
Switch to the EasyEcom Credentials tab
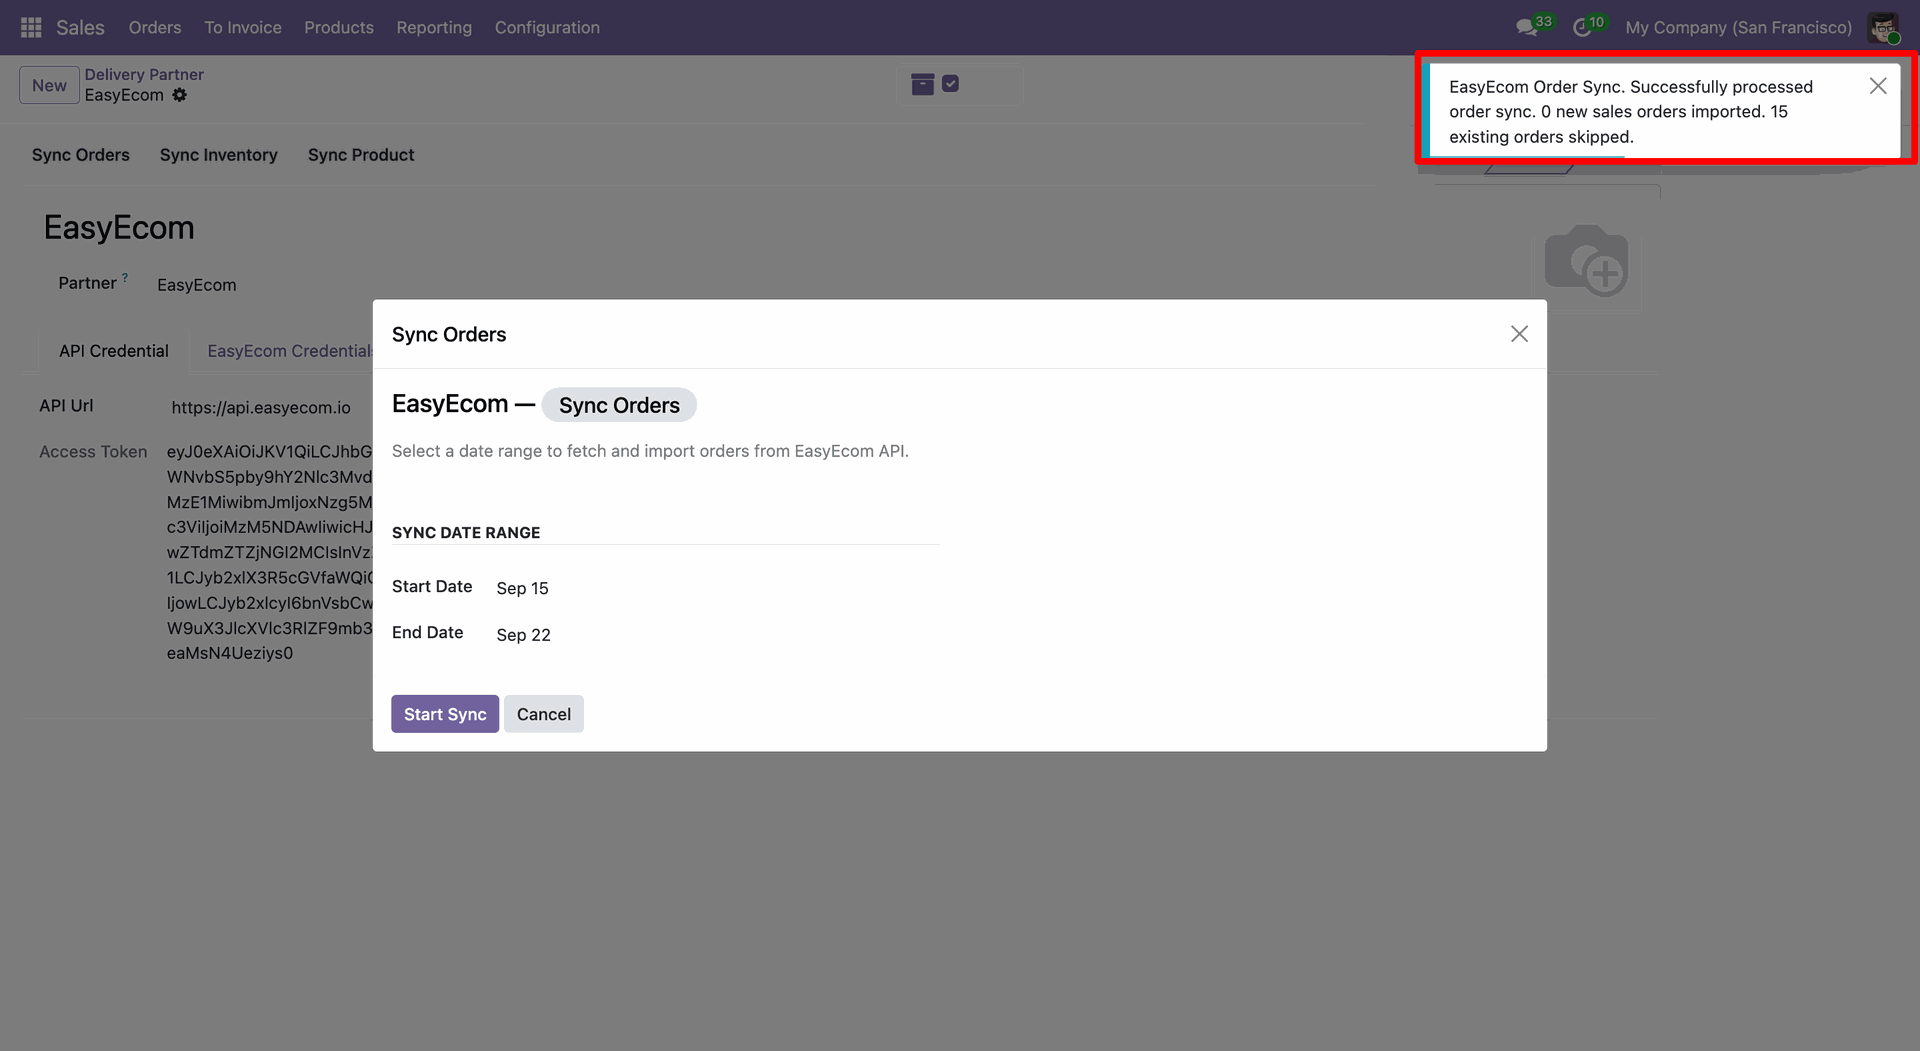(x=290, y=351)
